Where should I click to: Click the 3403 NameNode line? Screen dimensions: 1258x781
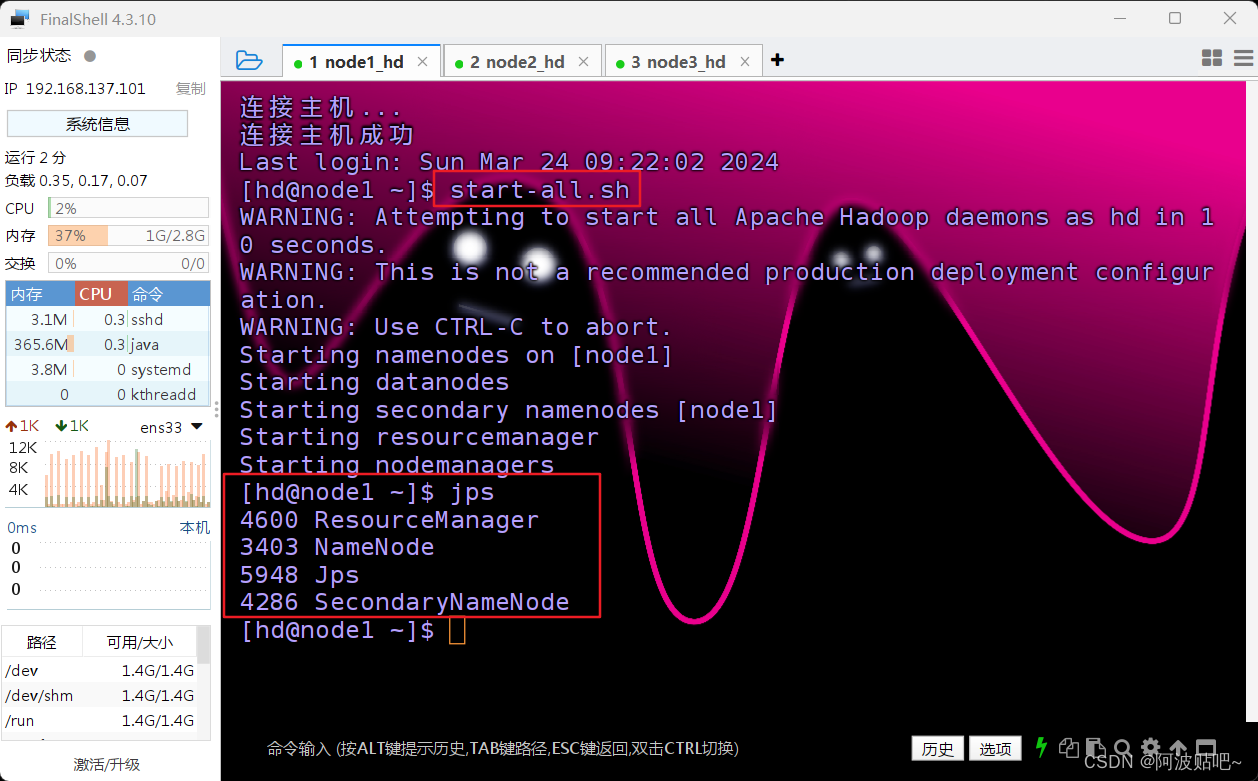[337, 547]
